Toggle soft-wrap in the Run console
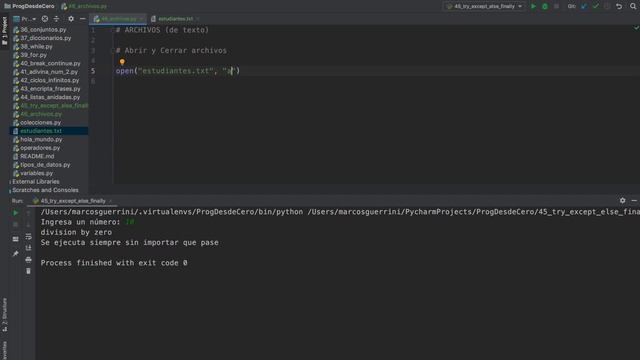 pos(28,236)
